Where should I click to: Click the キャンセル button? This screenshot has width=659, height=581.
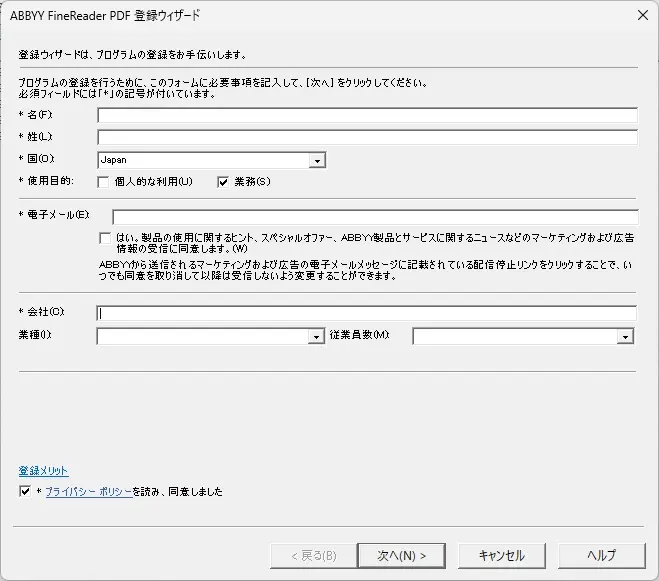tap(501, 556)
